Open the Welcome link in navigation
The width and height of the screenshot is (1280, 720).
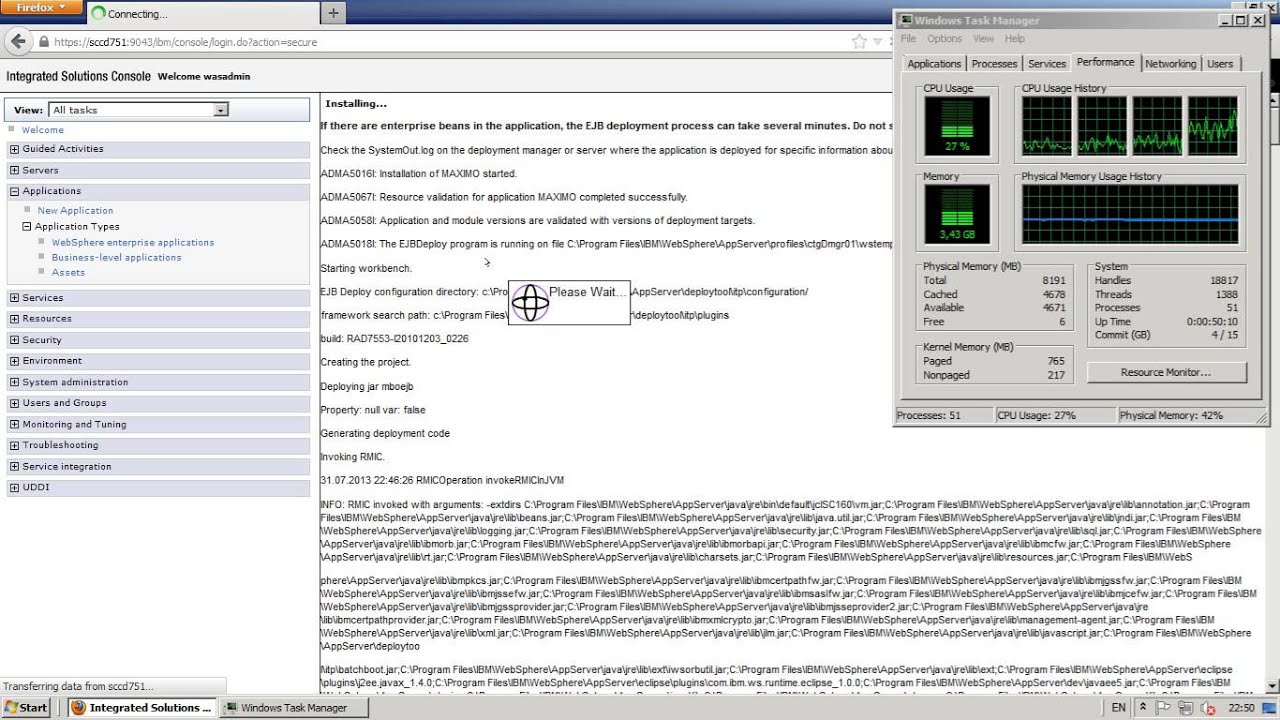tap(43, 130)
